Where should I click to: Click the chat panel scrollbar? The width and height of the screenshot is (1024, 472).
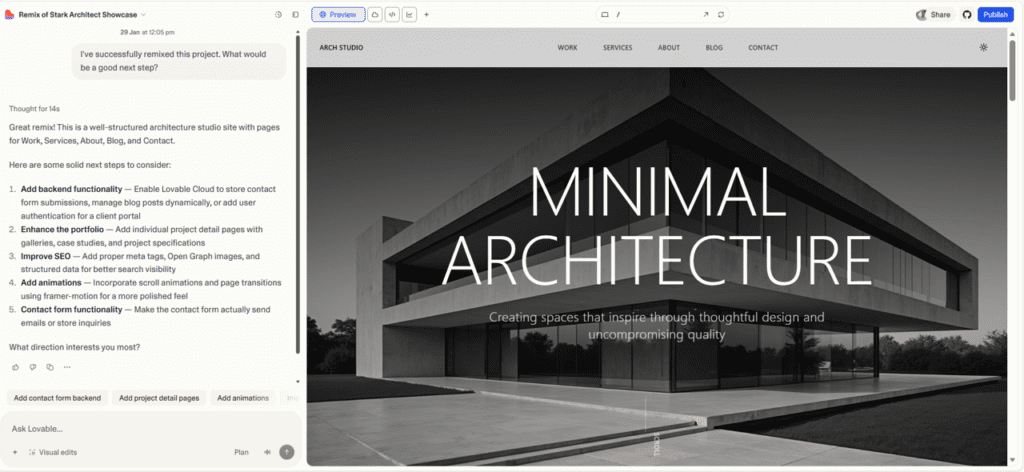298,196
